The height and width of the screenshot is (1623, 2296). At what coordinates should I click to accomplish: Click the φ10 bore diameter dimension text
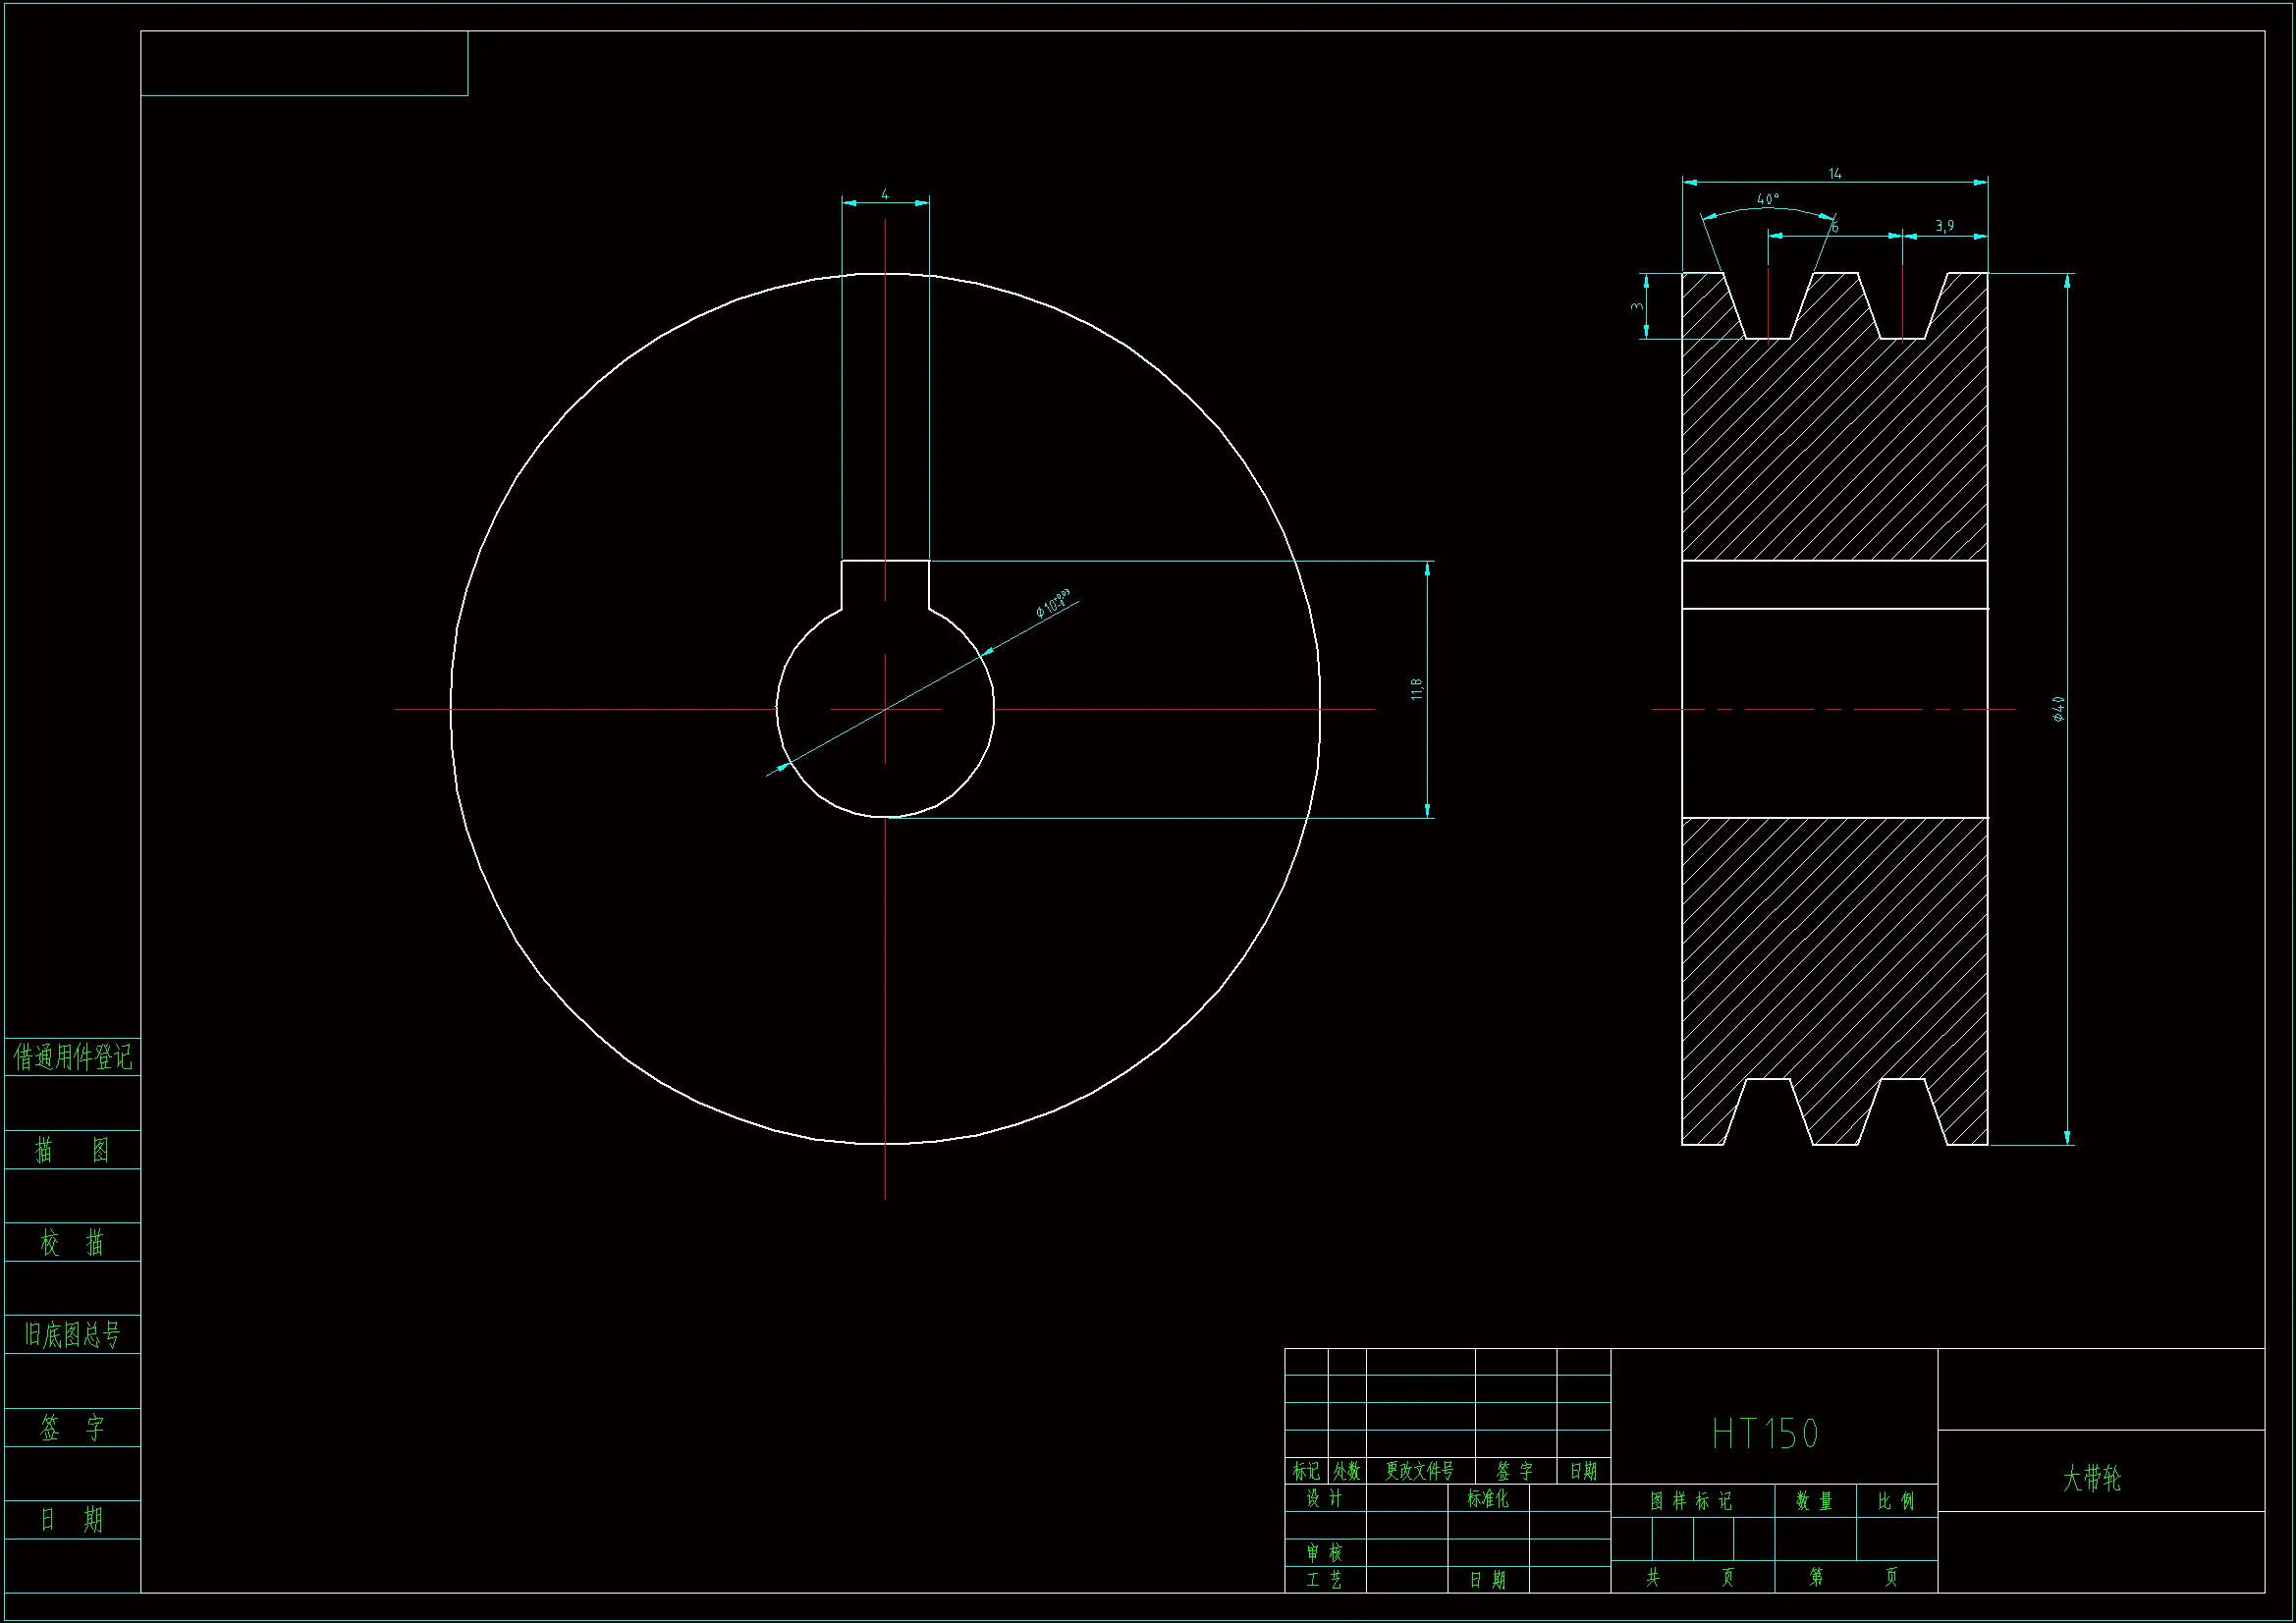[x=1052, y=603]
